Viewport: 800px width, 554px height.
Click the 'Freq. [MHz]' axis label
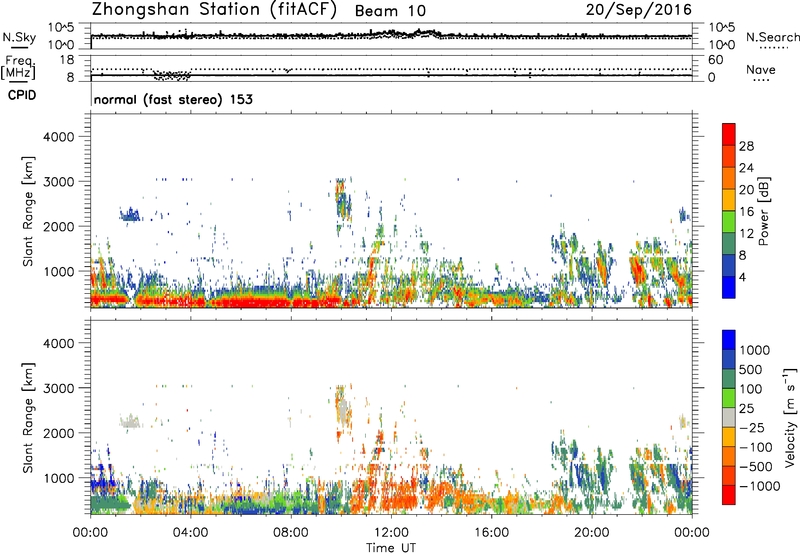click(18, 68)
